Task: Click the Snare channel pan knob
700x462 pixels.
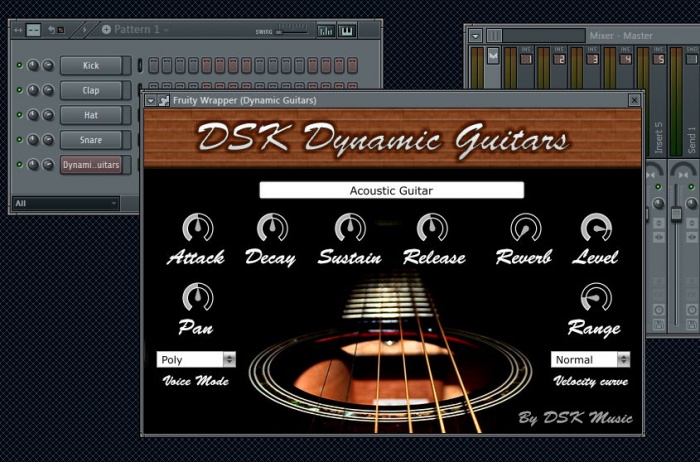Action: pos(33,140)
